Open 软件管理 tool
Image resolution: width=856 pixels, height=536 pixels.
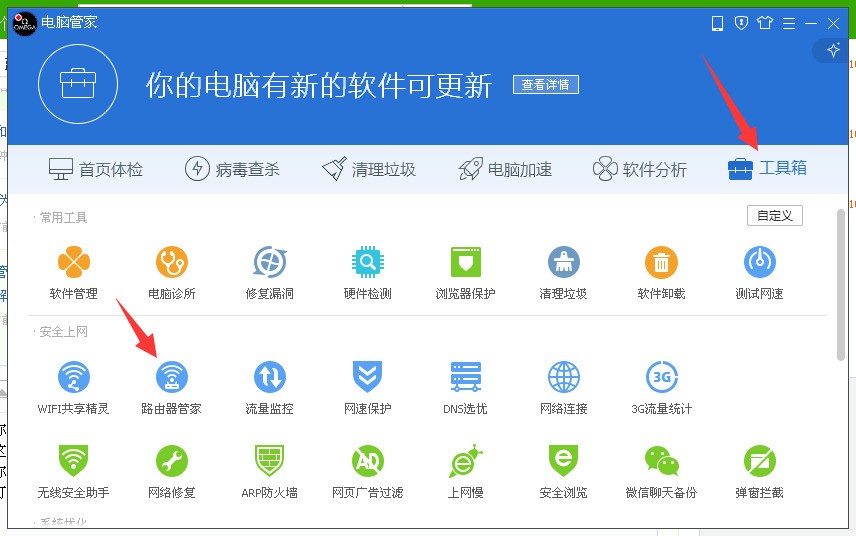(74, 272)
